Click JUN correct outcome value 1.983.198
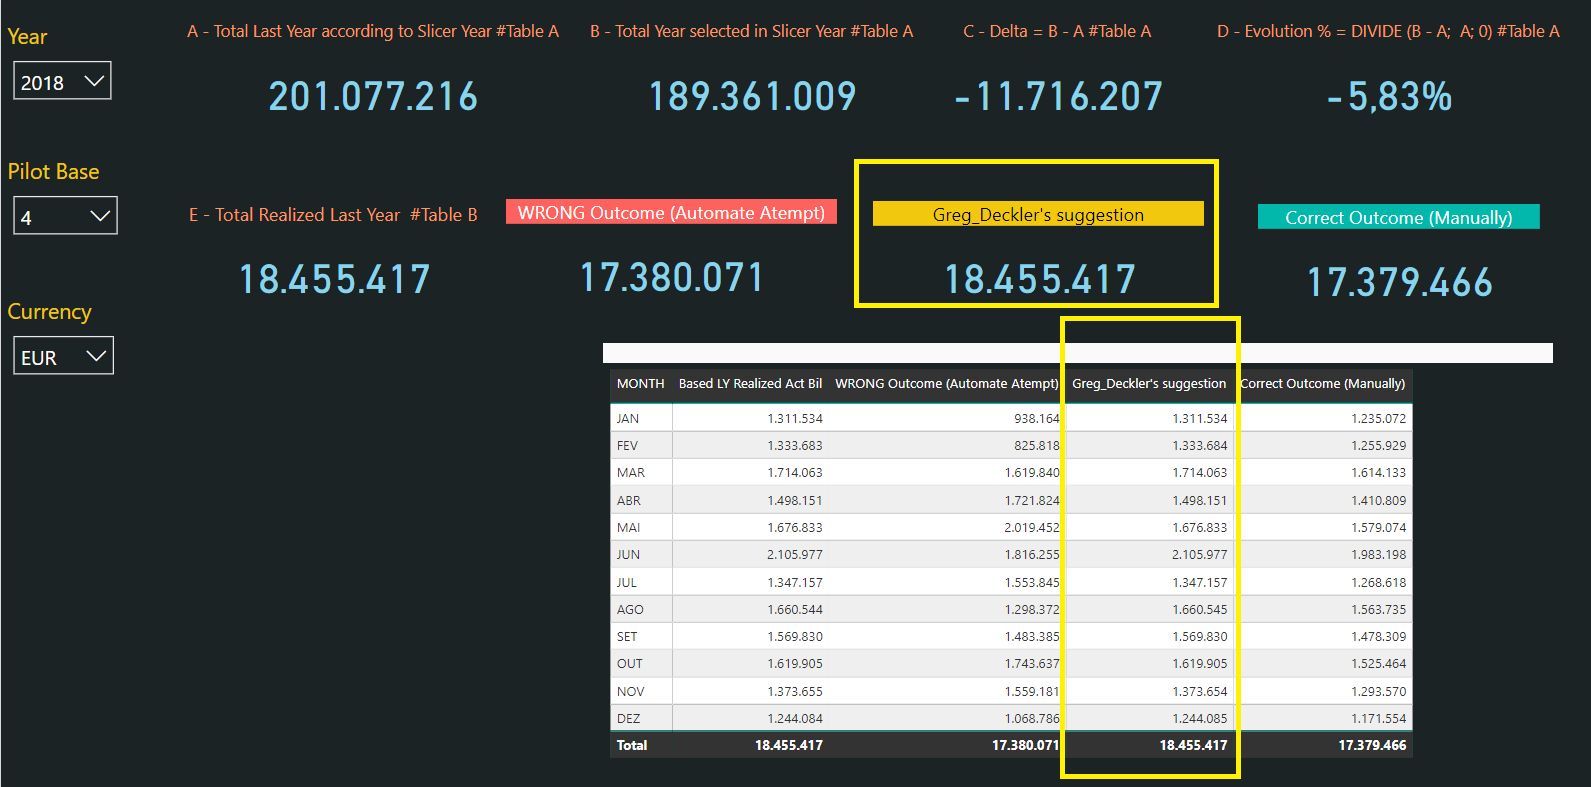 coord(1378,554)
